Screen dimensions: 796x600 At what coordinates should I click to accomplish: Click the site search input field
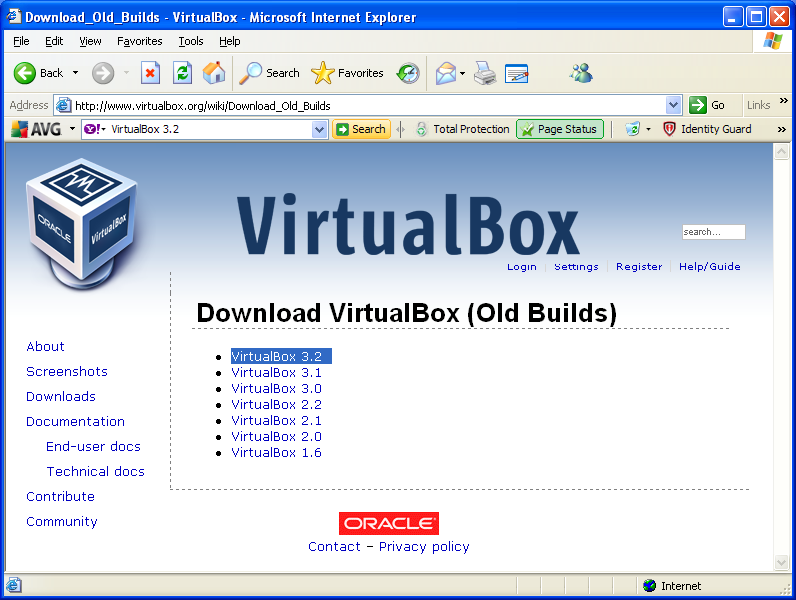coord(713,232)
